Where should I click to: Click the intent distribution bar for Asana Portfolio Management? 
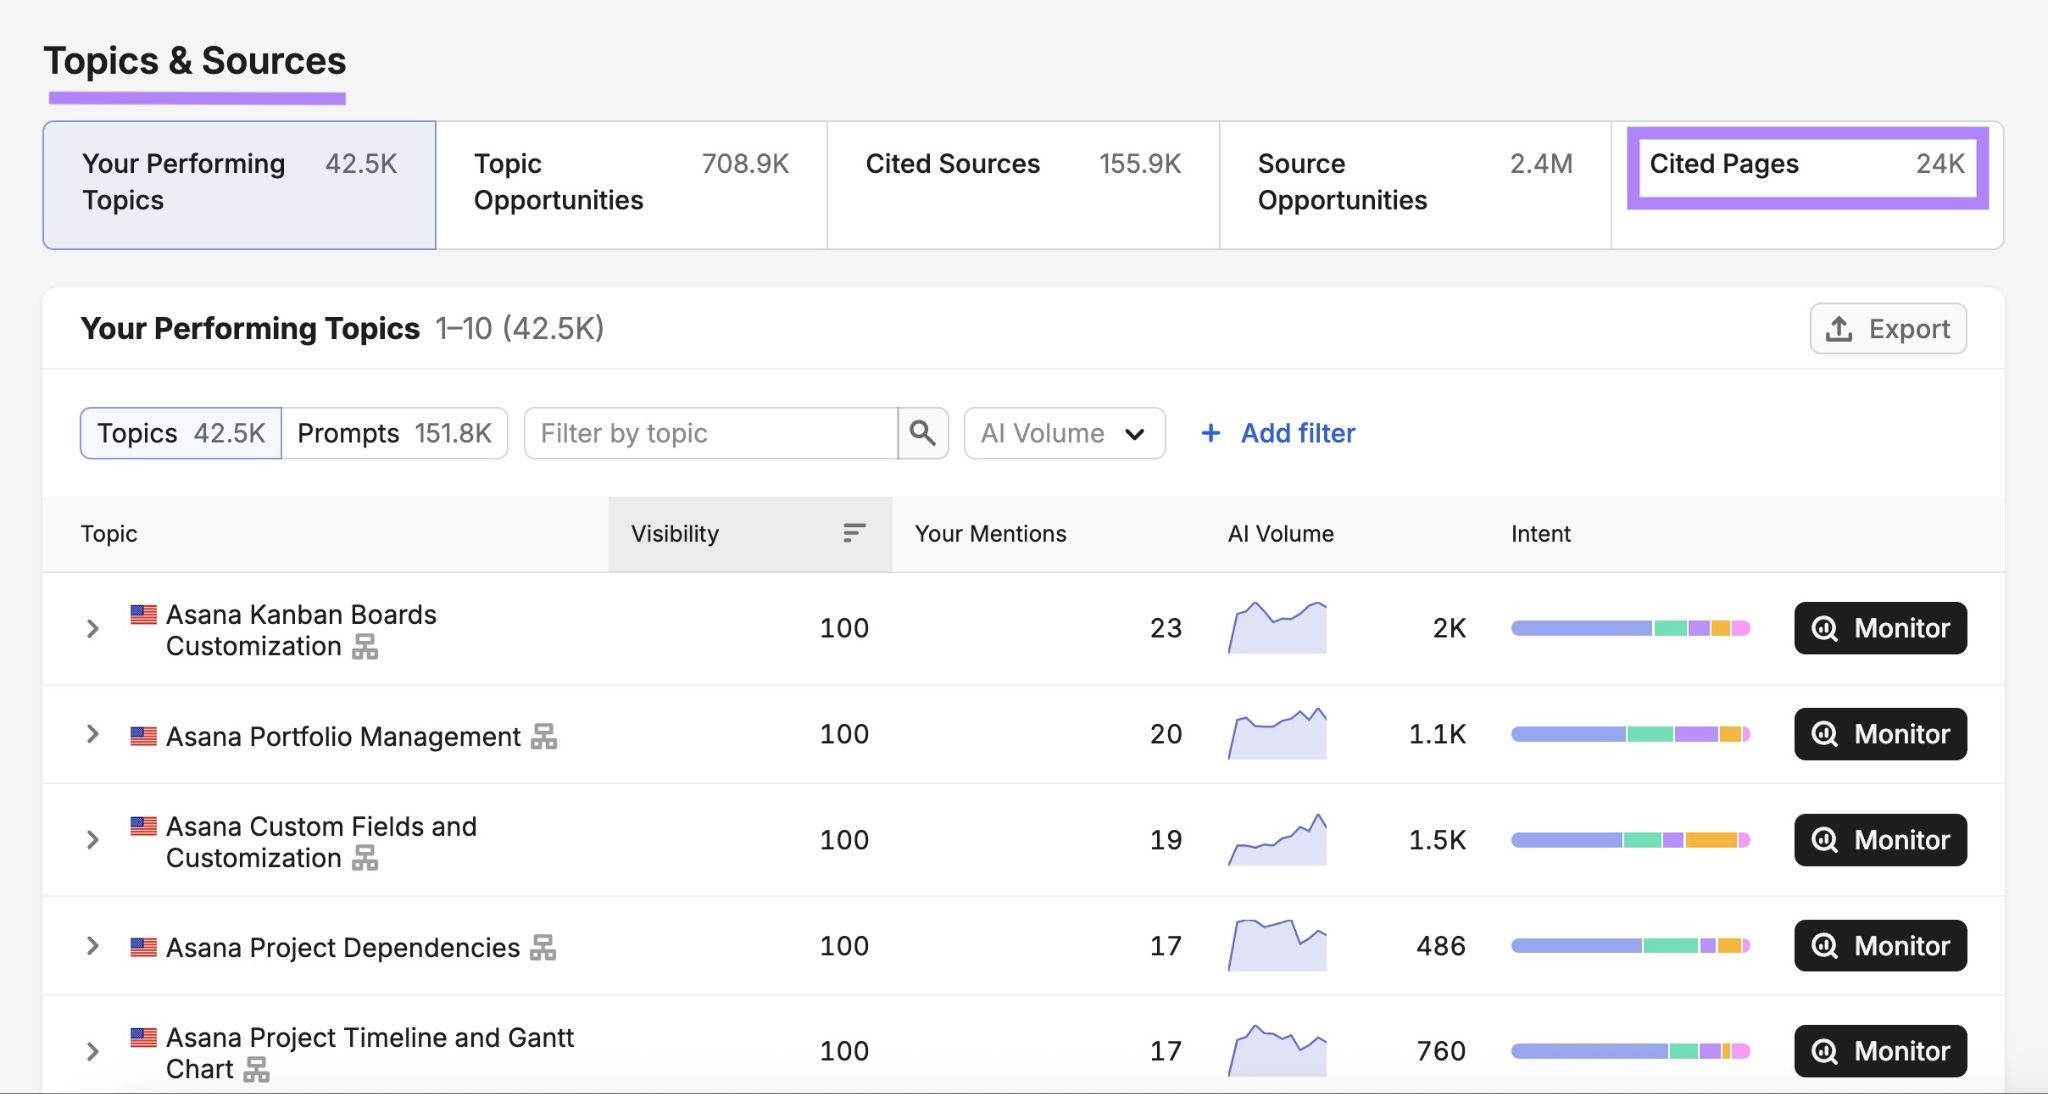1630,734
